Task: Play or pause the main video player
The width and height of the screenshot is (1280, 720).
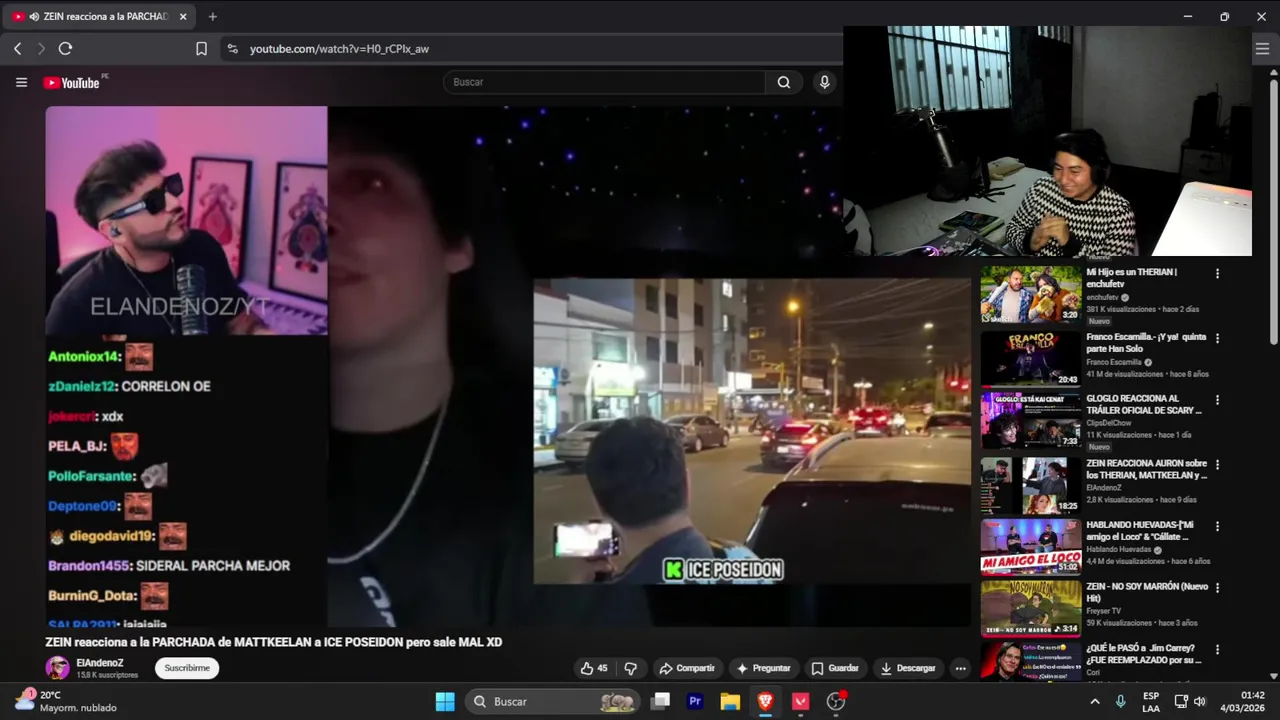Action: (508, 366)
